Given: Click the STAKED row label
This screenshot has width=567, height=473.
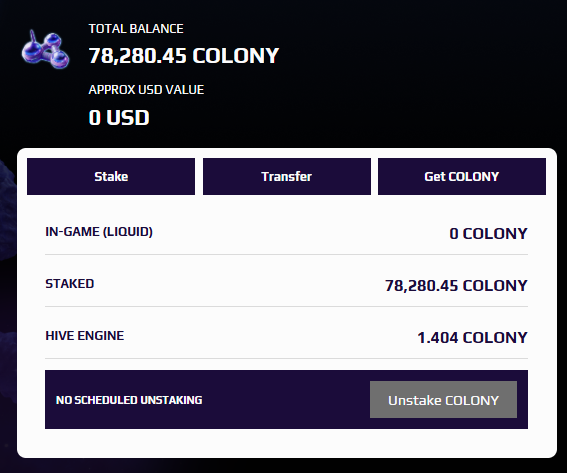Looking at the screenshot, I should tap(70, 284).
